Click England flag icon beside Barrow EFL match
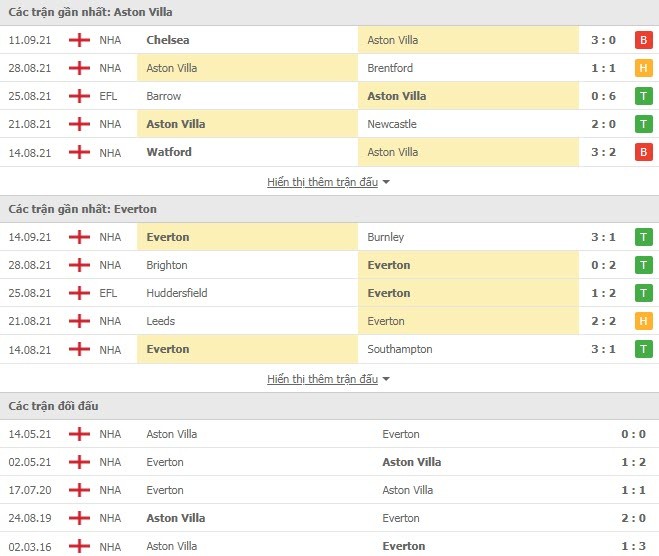This screenshot has height=556, width=659. click(79, 96)
